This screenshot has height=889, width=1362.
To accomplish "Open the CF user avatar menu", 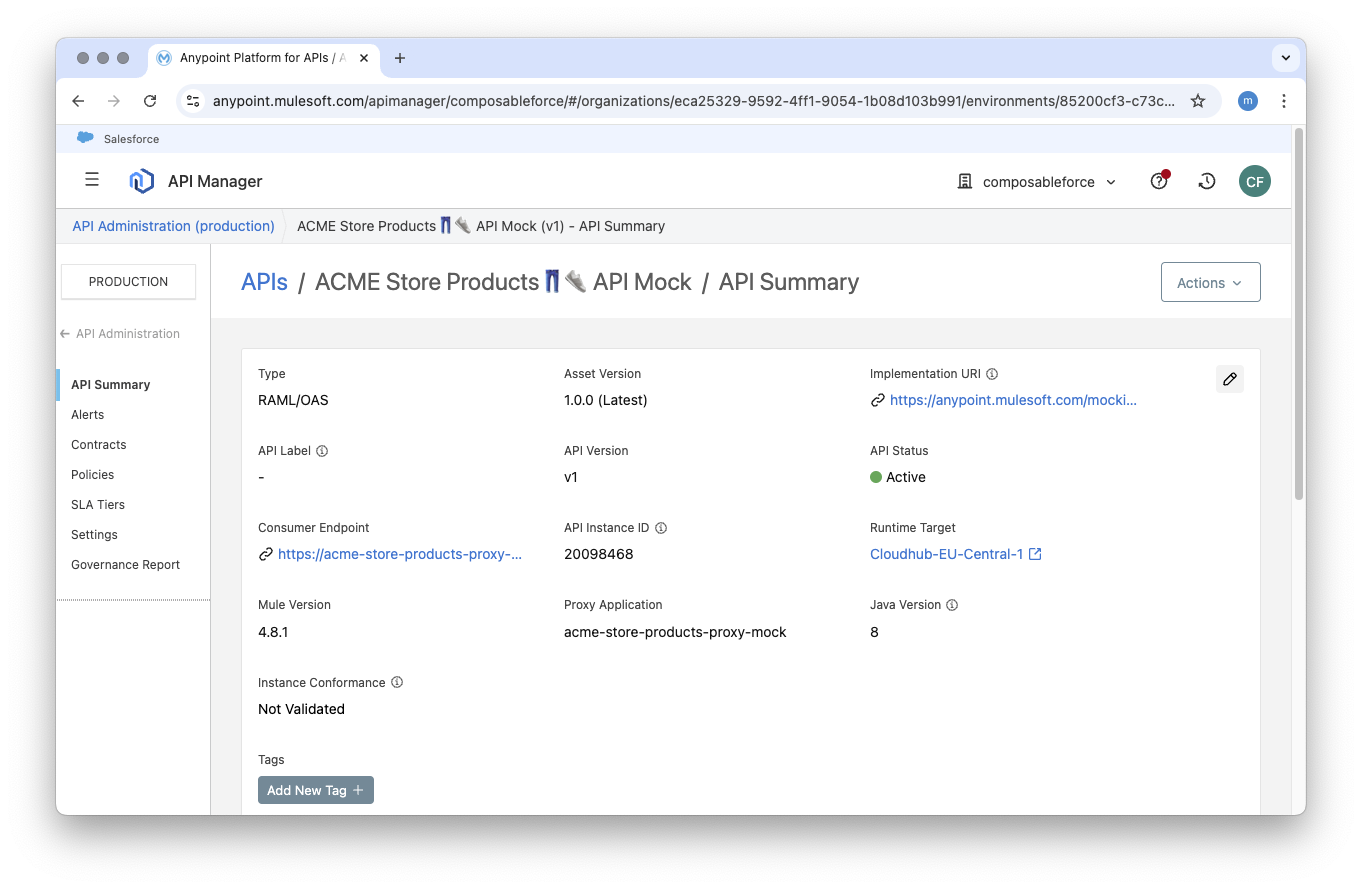I will click(x=1254, y=181).
